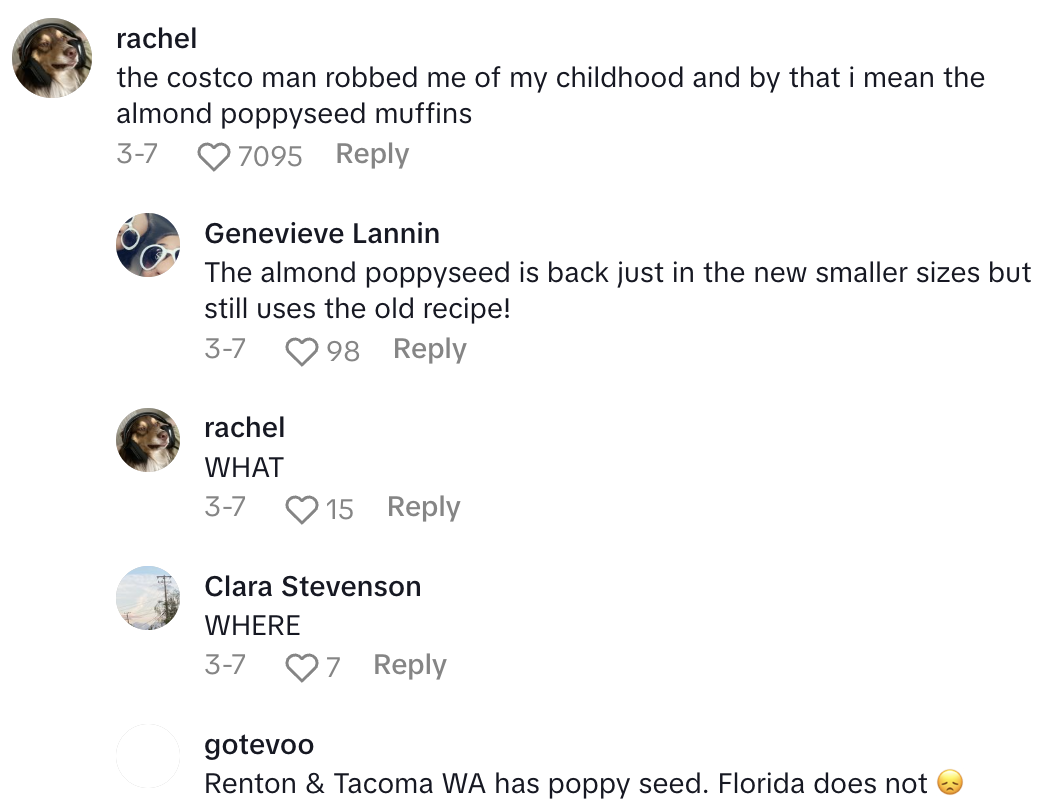Viewport: 1060px width, 810px height.
Task: Heart Clara Stevenson's WHERE reply
Action: pos(301,667)
